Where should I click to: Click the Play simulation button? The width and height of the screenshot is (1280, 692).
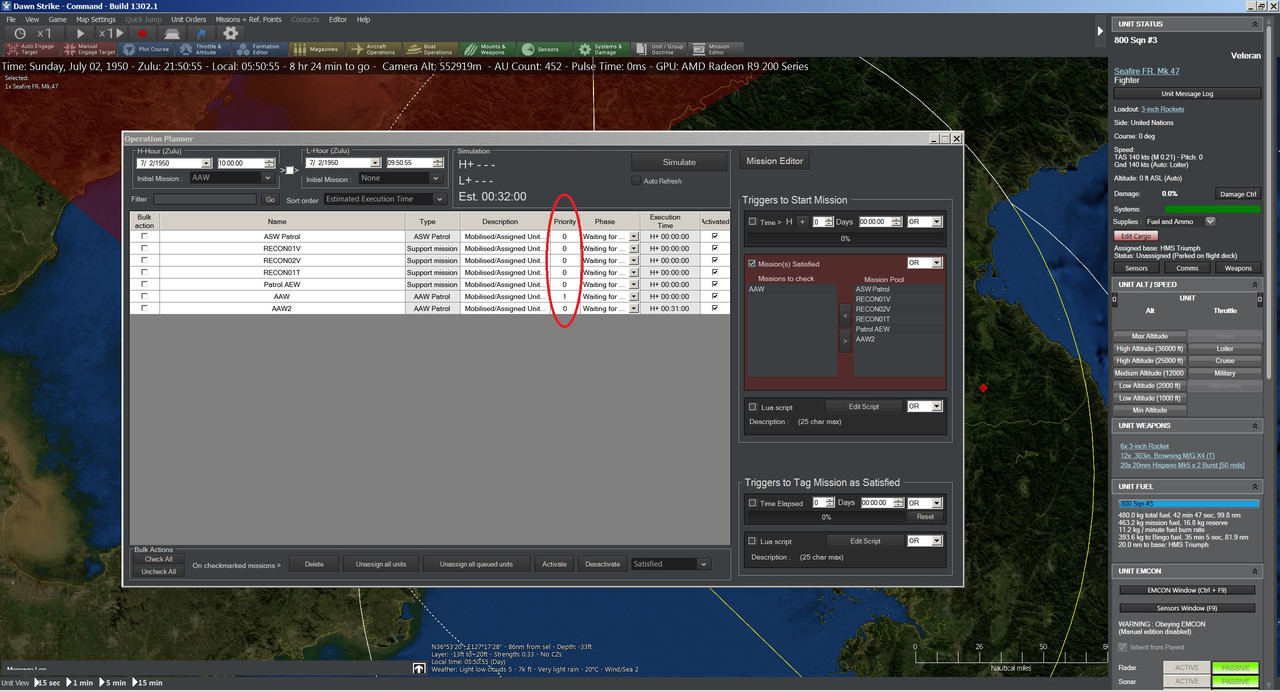tap(81, 33)
